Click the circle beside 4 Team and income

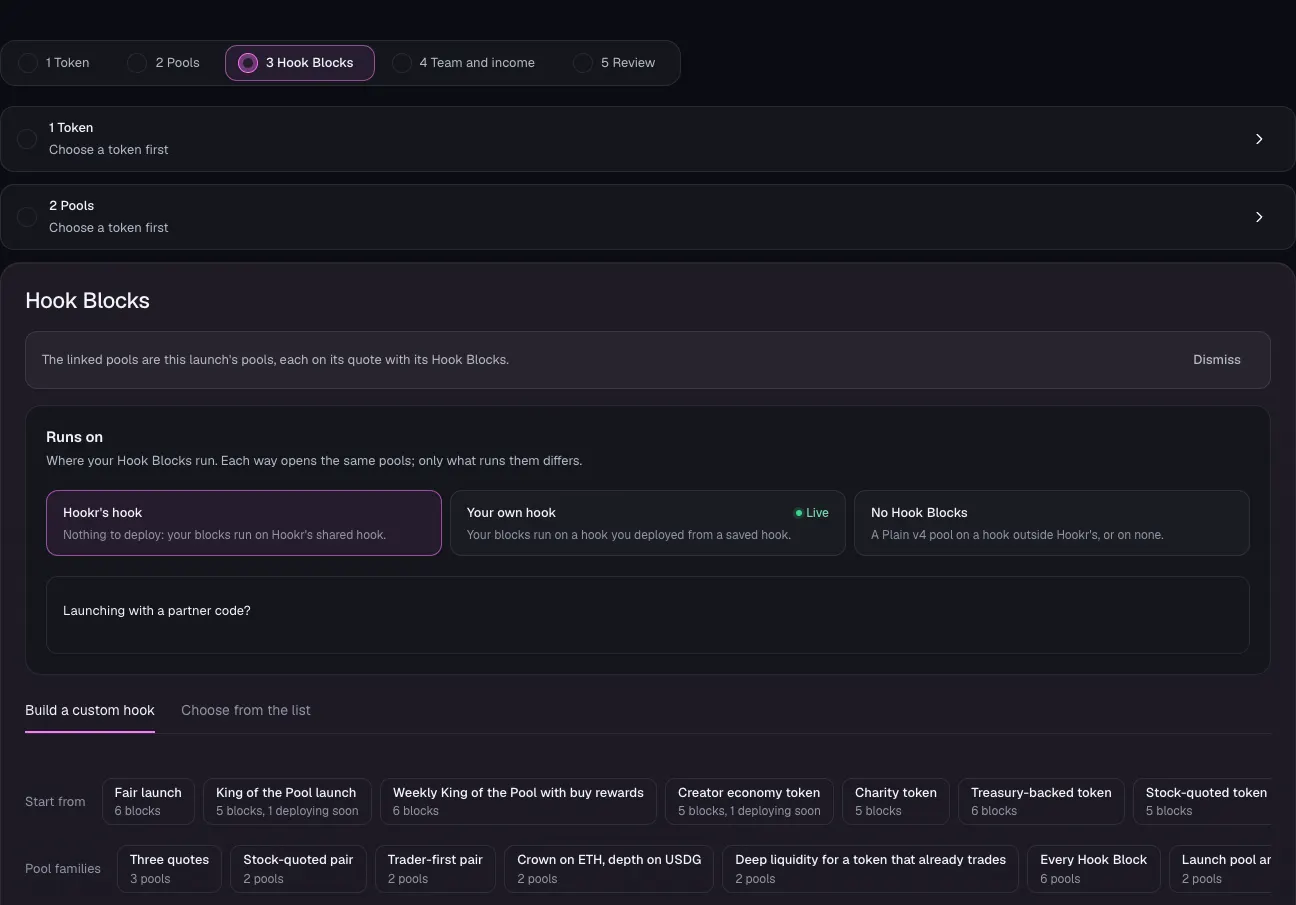(401, 63)
